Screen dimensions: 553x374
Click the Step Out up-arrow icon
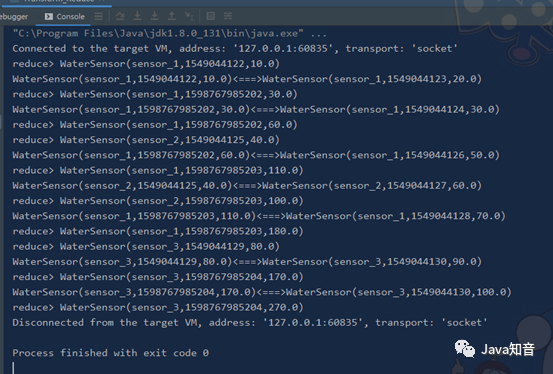[x=171, y=16]
